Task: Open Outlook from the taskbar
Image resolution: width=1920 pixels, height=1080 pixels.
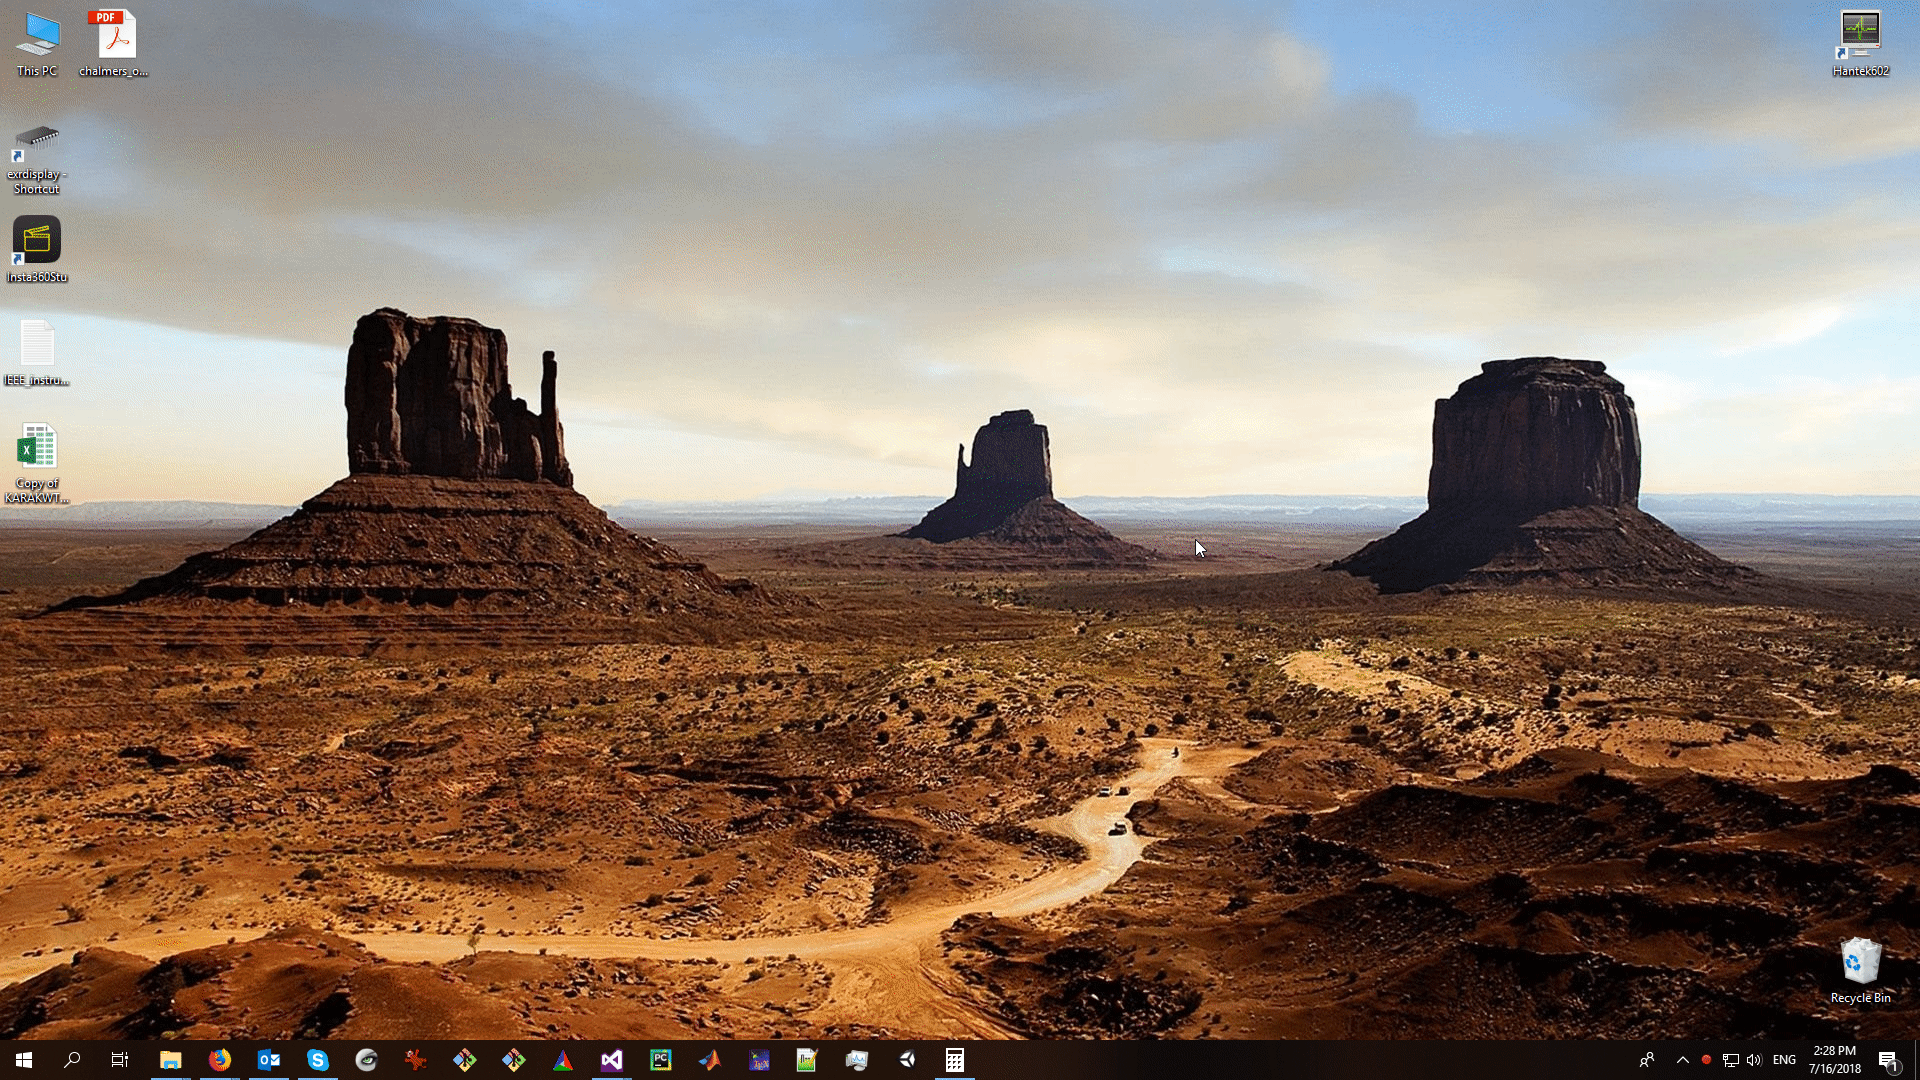Action: point(268,1060)
